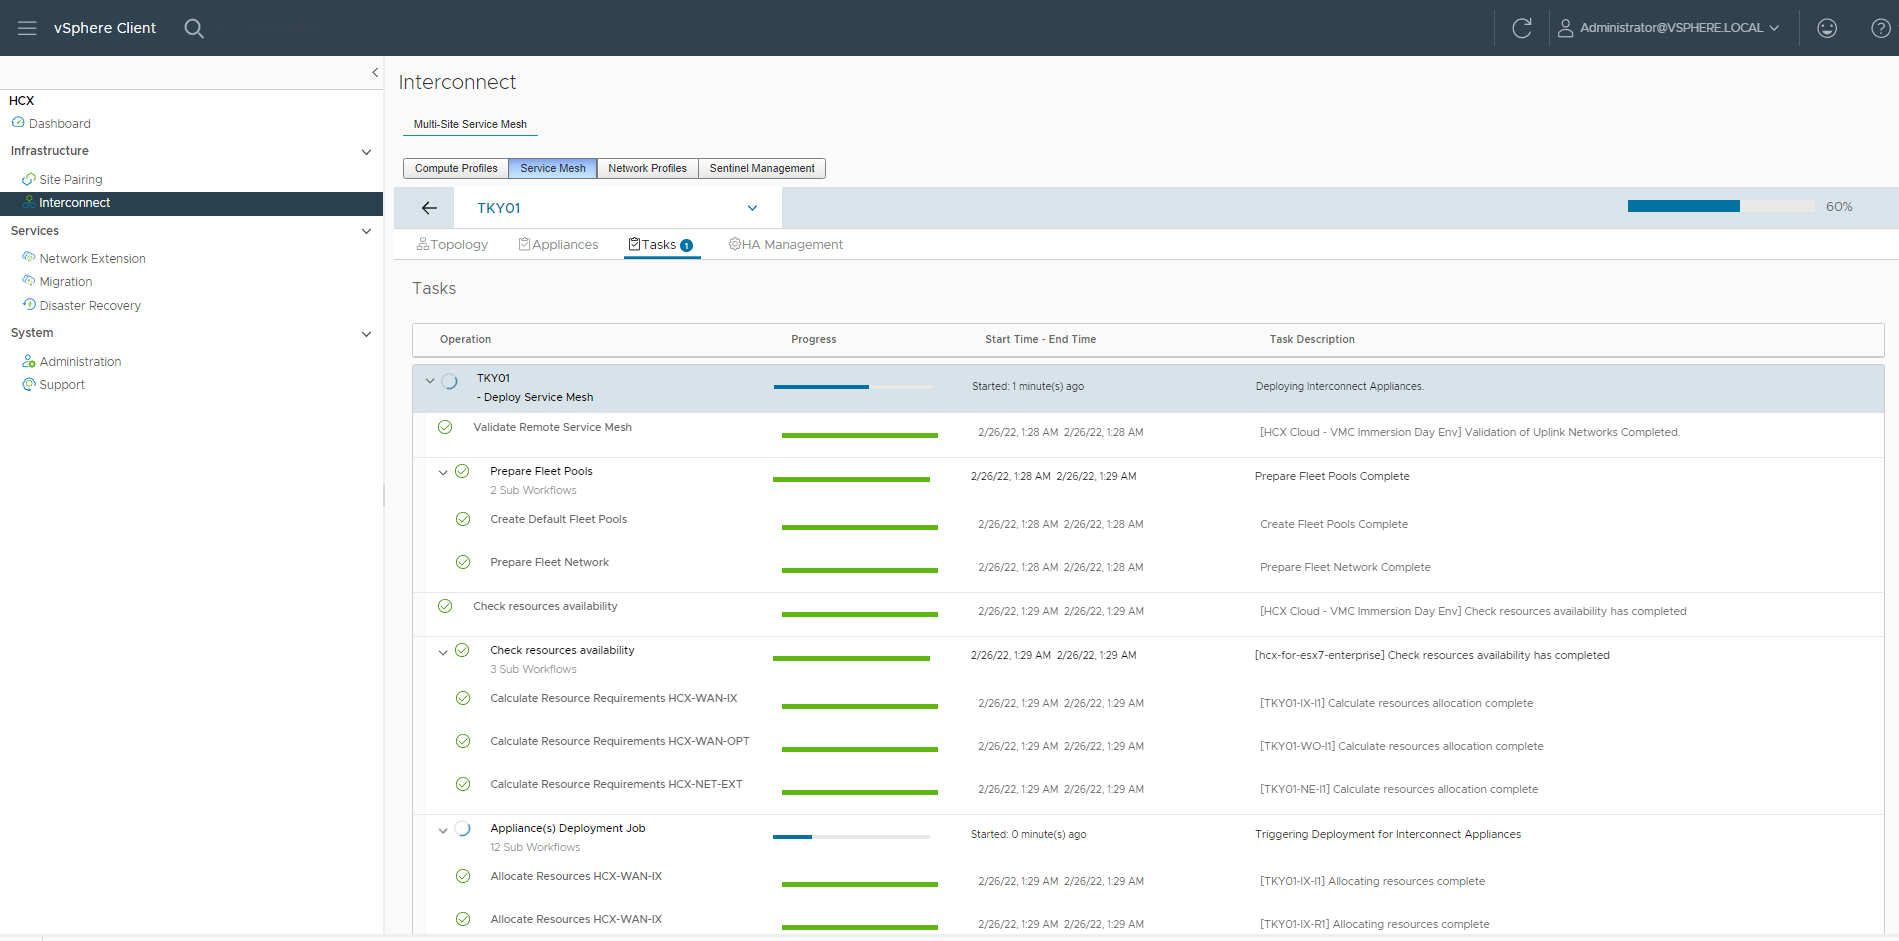Image resolution: width=1899 pixels, height=941 pixels.
Task: Click the Migration icon
Action: click(29, 281)
